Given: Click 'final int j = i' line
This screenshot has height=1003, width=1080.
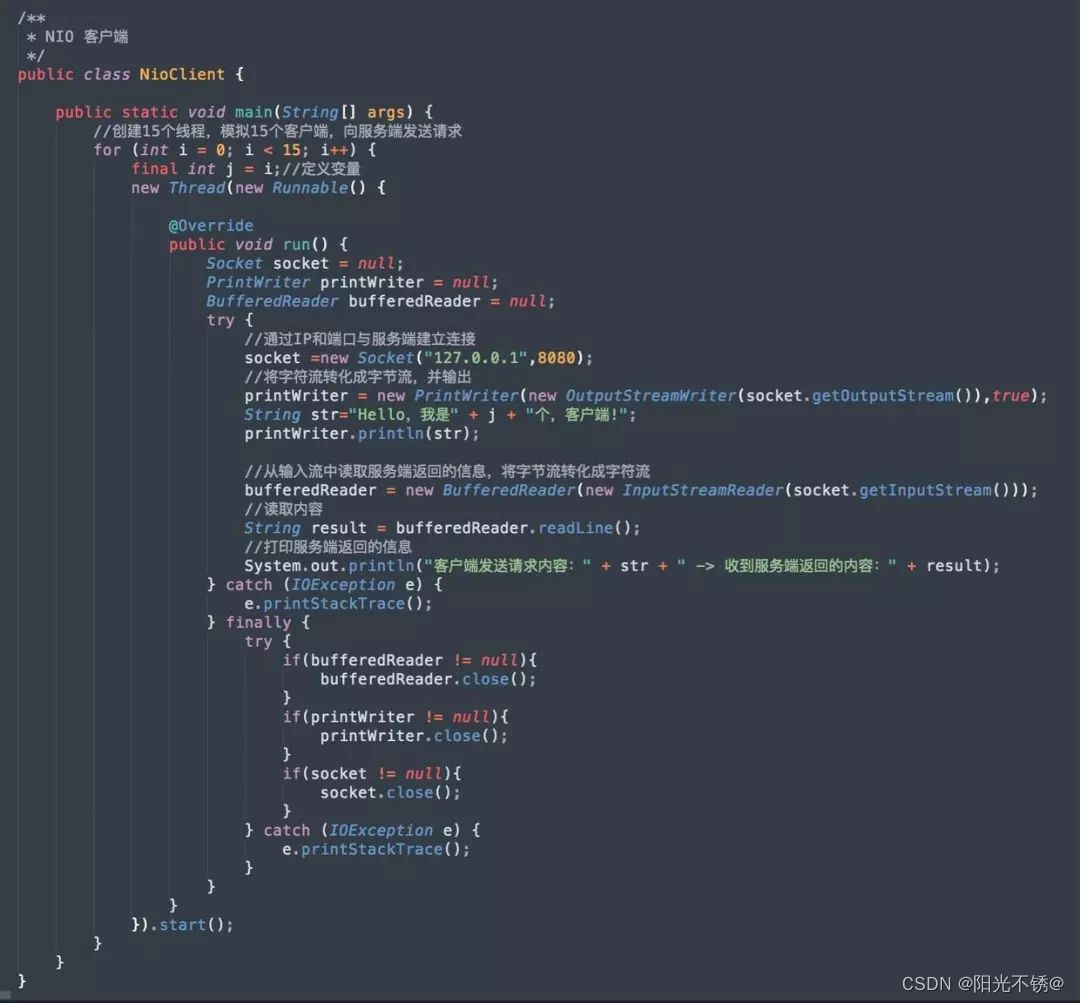Looking at the screenshot, I should coord(245,169).
